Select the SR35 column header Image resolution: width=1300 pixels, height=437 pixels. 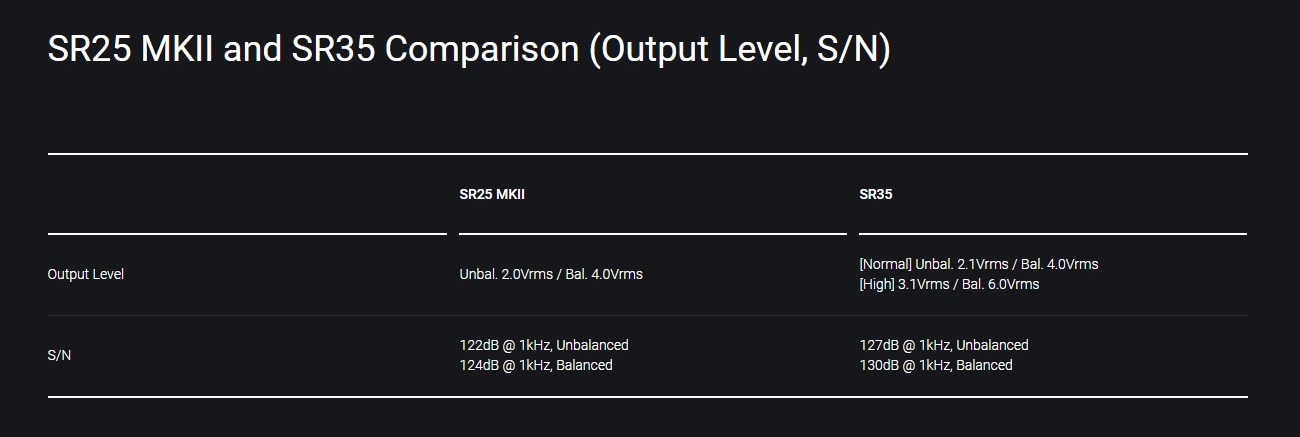876,195
